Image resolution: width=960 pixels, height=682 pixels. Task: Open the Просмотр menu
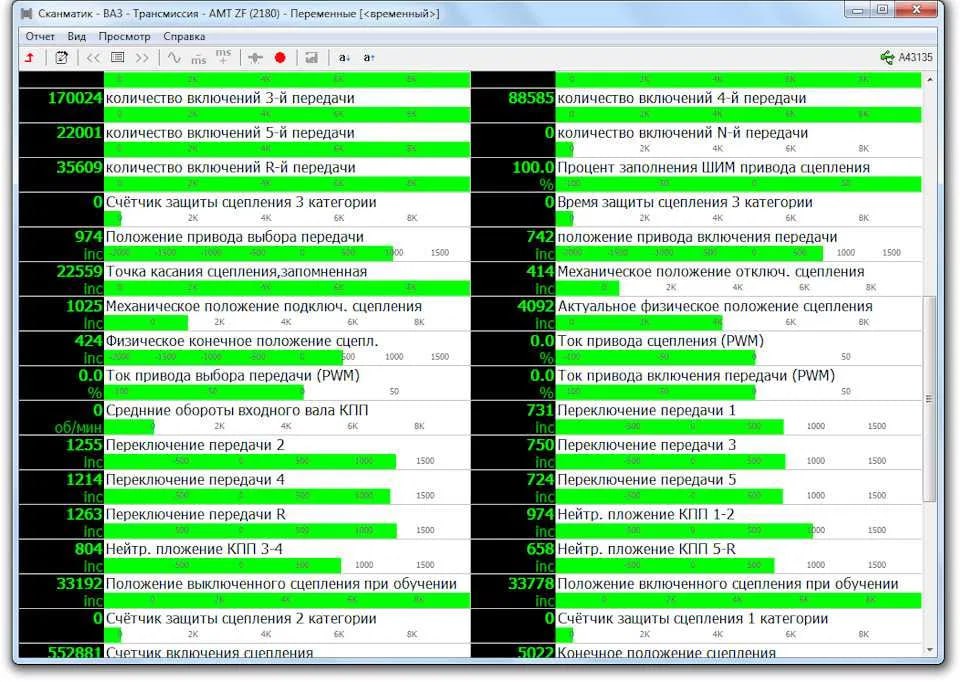124,36
